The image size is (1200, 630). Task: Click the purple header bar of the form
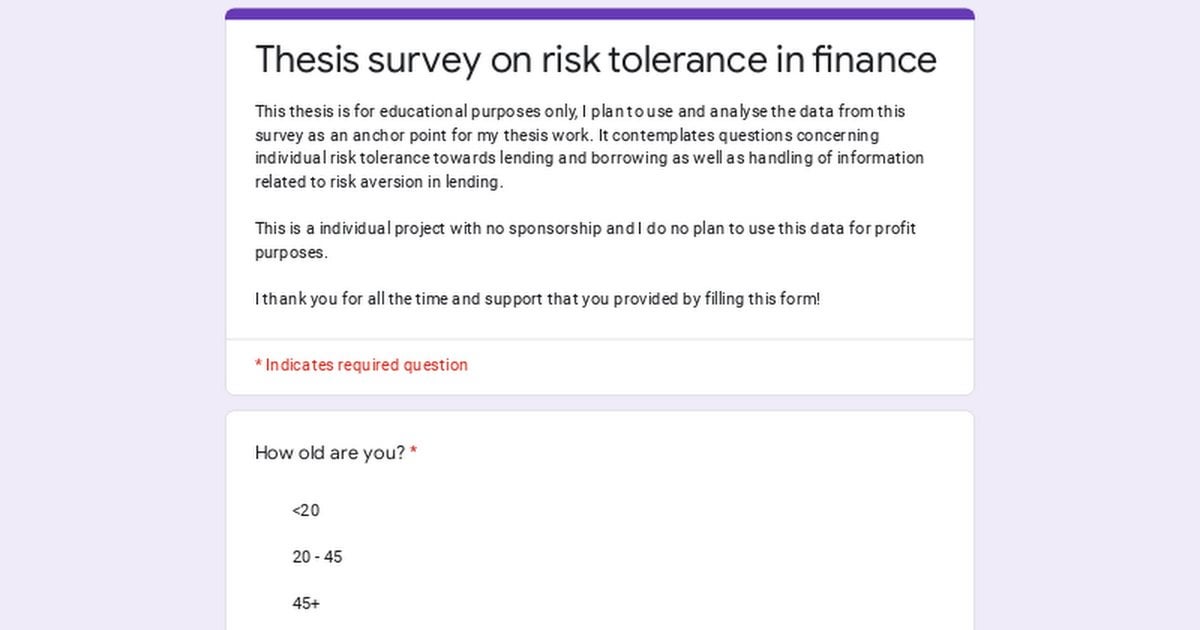[600, 14]
